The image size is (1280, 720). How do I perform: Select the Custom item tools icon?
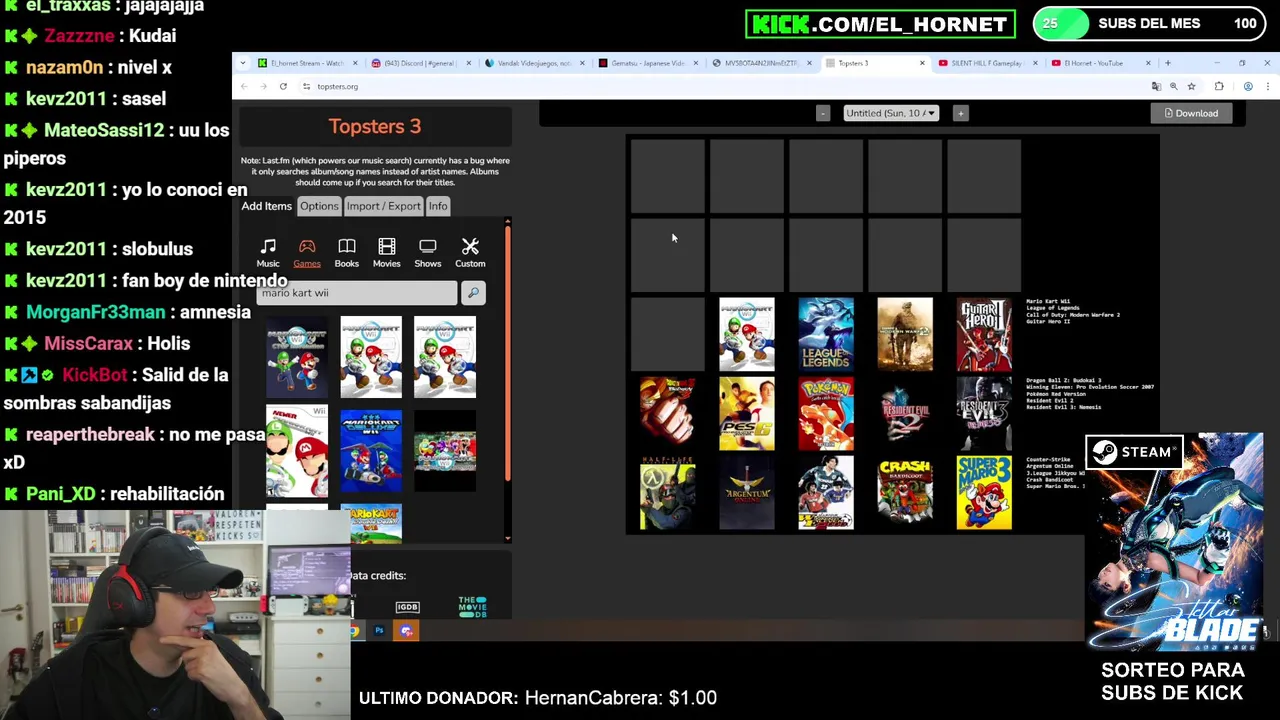coord(470,253)
